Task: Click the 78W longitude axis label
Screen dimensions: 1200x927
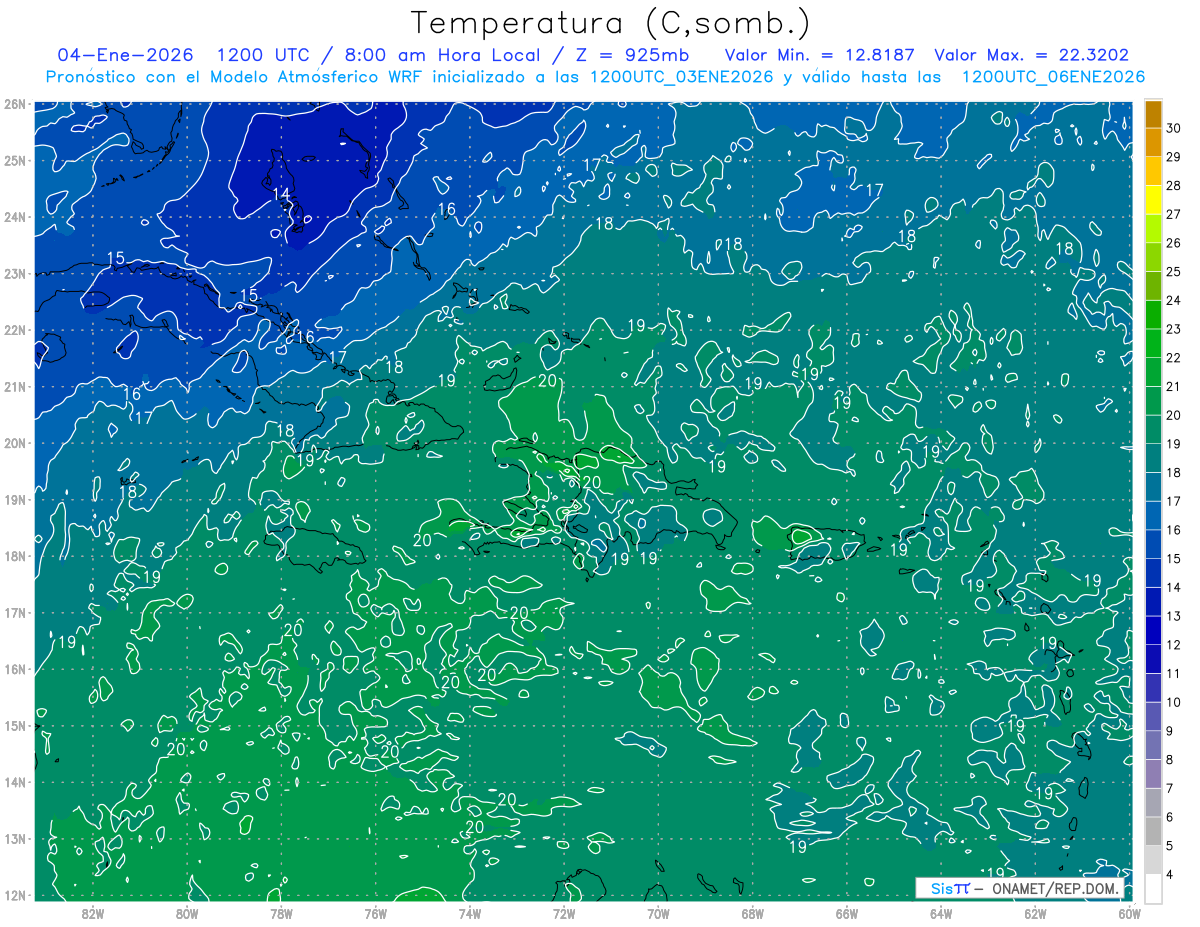Action: coord(281,913)
